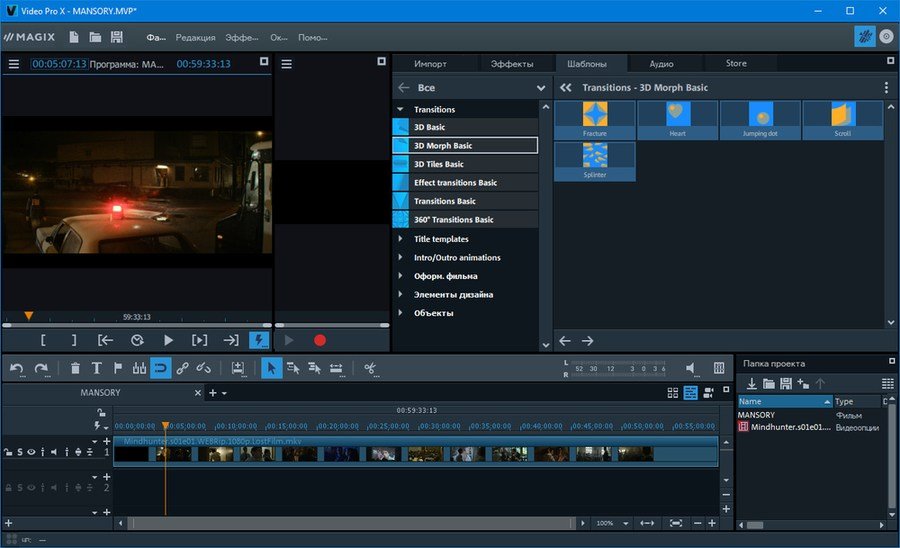Select the Title editor T tool
Screen dimensions: 900x548
97,368
